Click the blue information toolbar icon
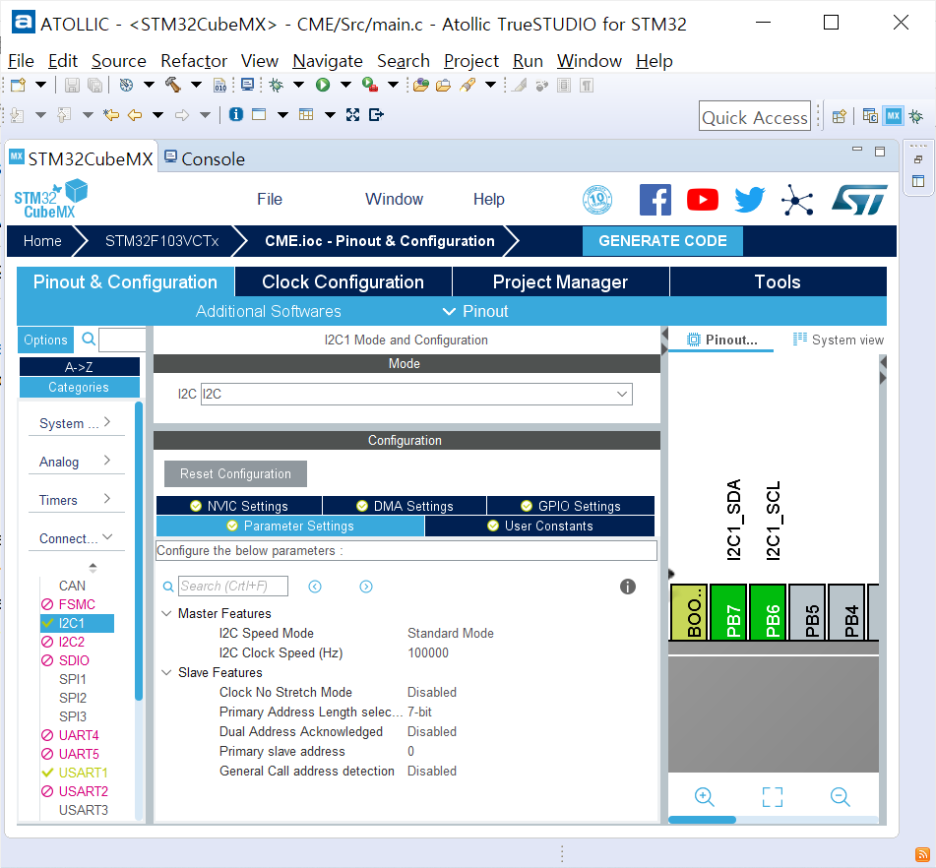Screen dimensions: 936x868 236,114
